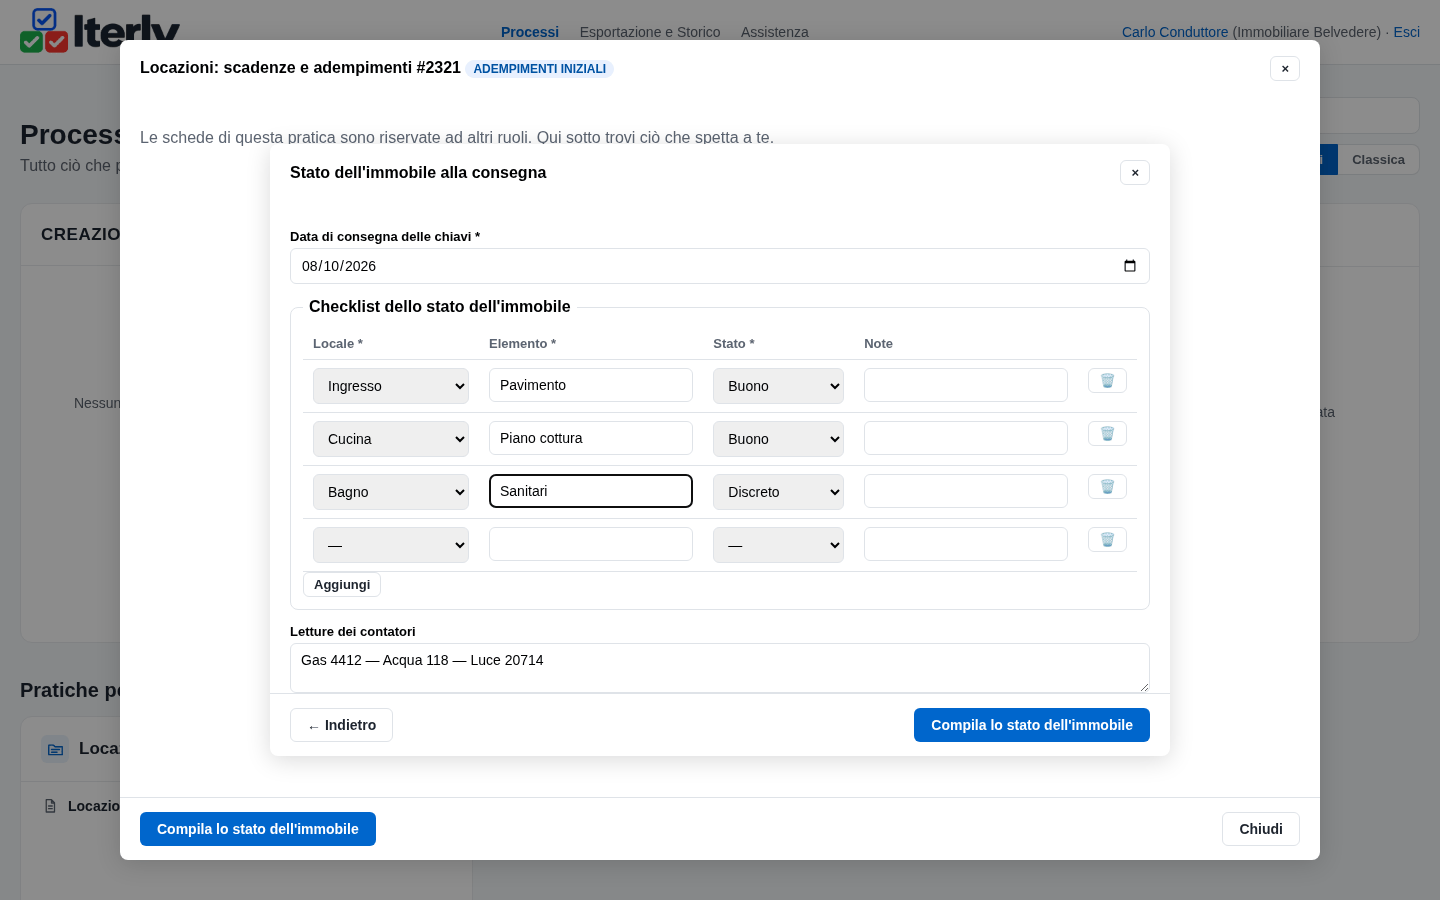Viewport: 1440px width, 900px height.
Task: Open the Locale dropdown showing Cucina
Action: click(391, 439)
